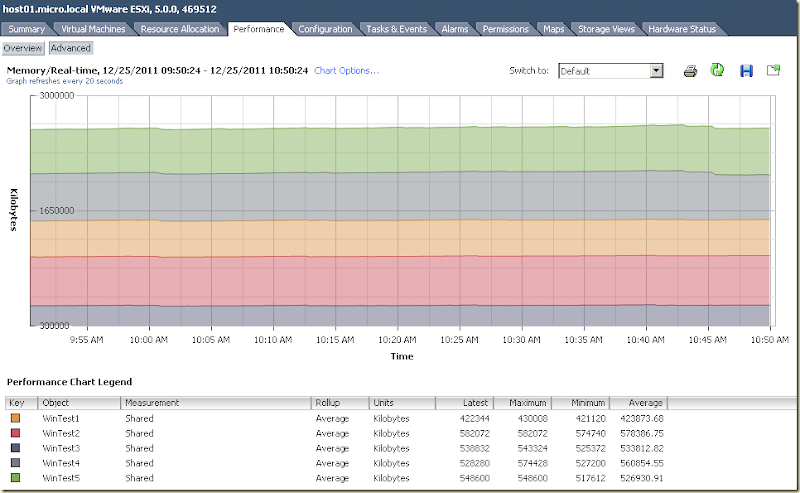The width and height of the screenshot is (800, 493).
Task: Open the Summary tab
Action: (x=27, y=29)
